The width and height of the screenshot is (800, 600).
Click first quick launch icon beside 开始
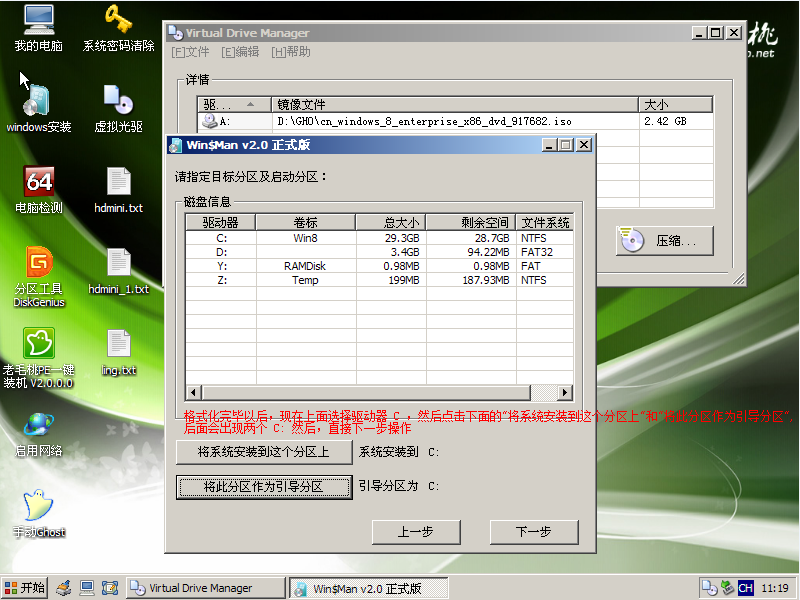click(x=64, y=588)
